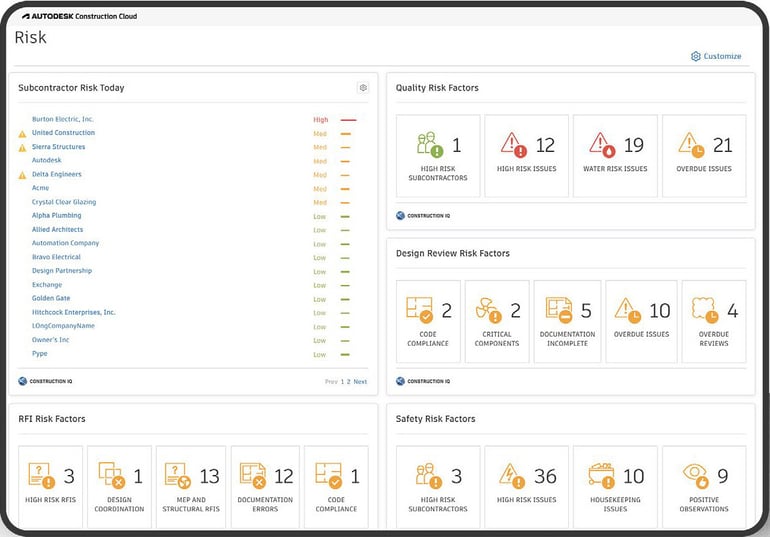Click the warning triangle beside United Construction
The width and height of the screenshot is (770, 537).
(x=22, y=134)
